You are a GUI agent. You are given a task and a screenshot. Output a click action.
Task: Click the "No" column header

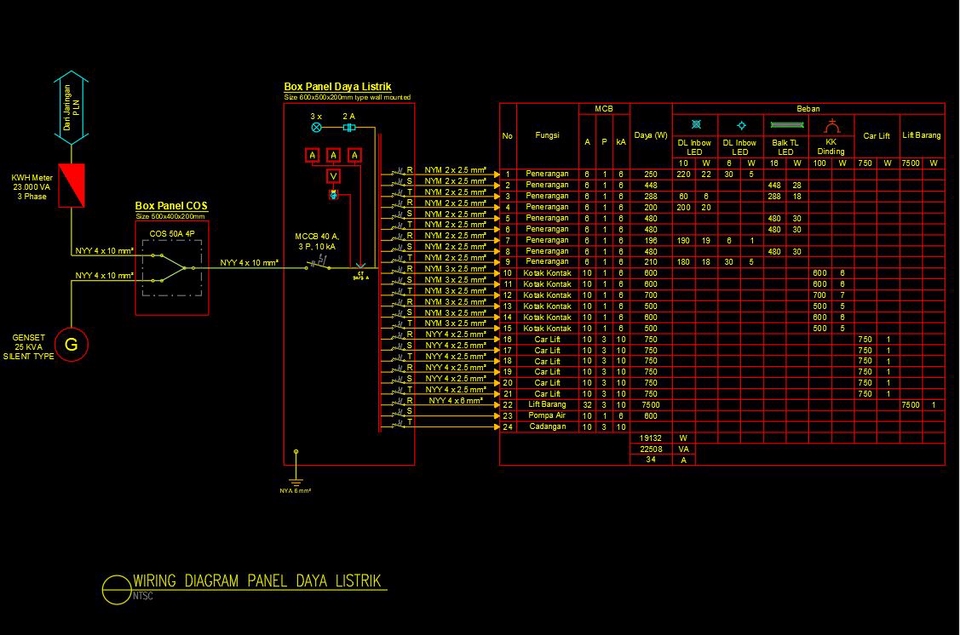coord(508,136)
